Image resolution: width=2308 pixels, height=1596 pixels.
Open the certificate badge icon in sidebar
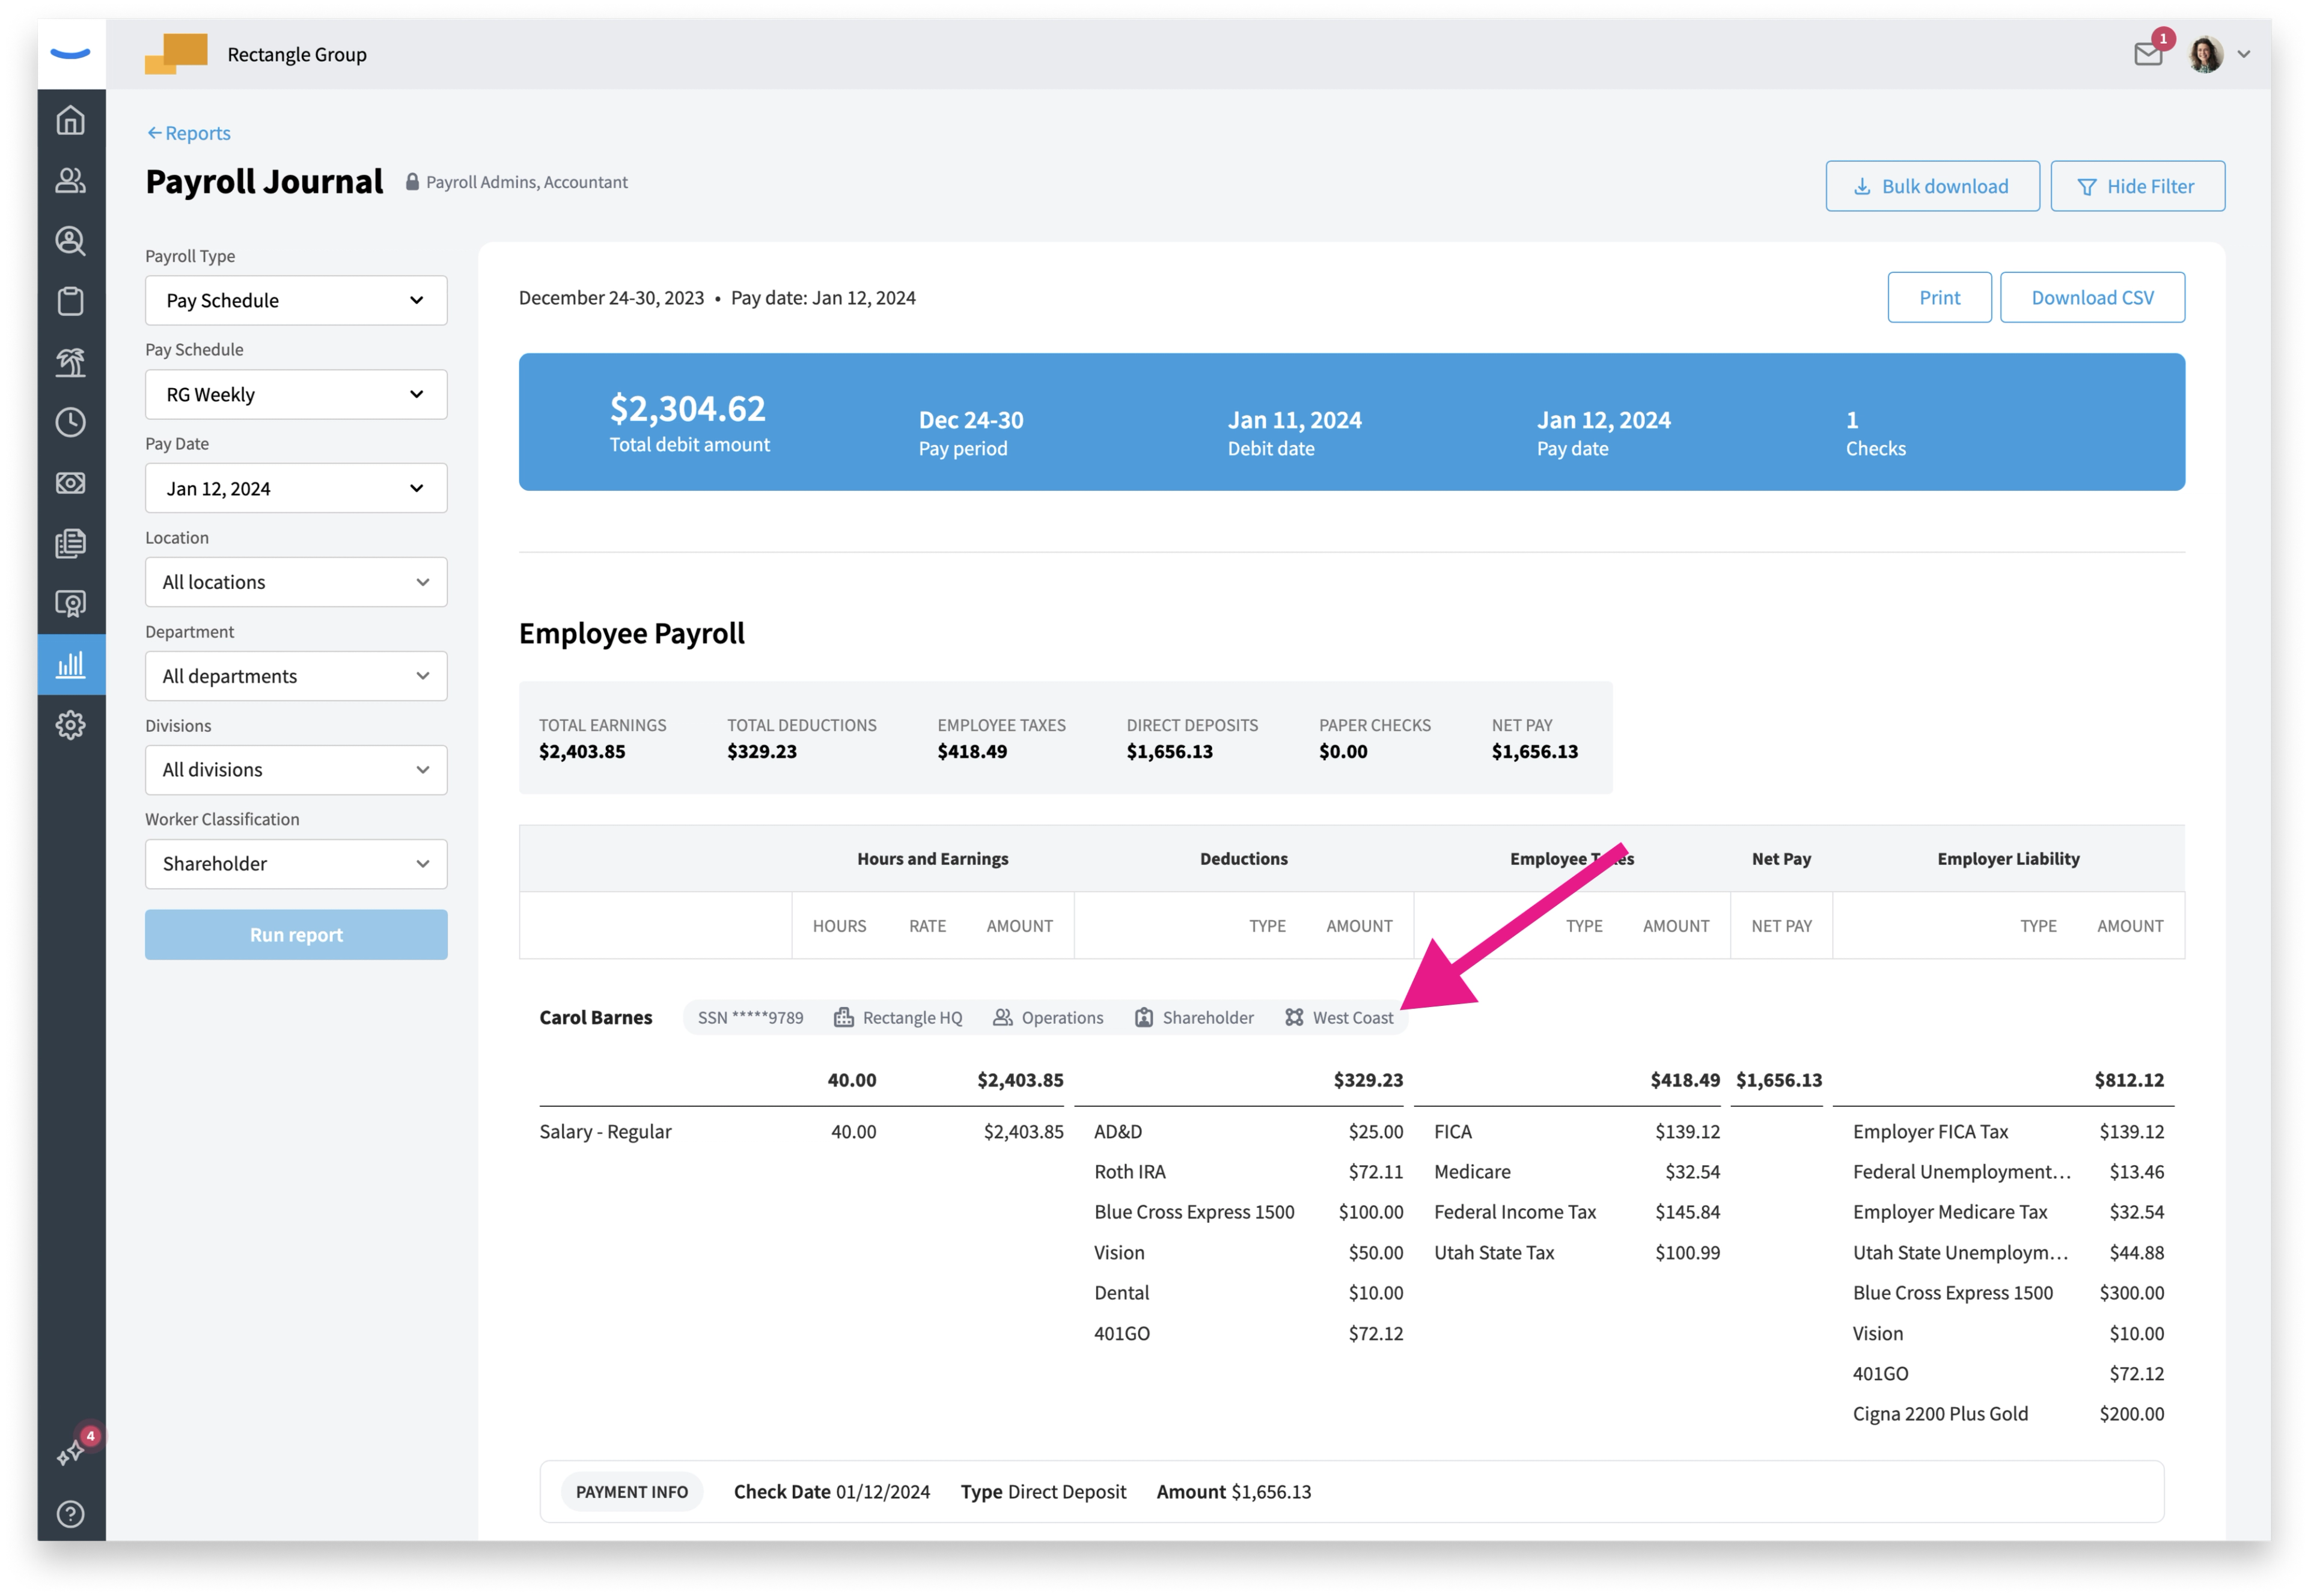tap(70, 604)
